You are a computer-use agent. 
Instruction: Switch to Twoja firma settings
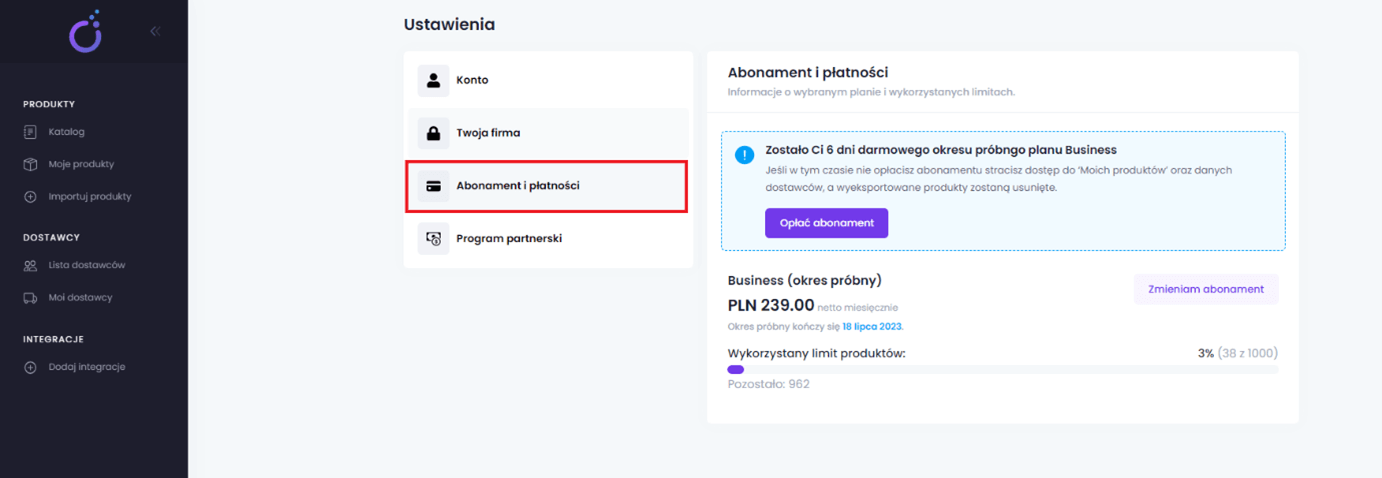[x=548, y=133]
